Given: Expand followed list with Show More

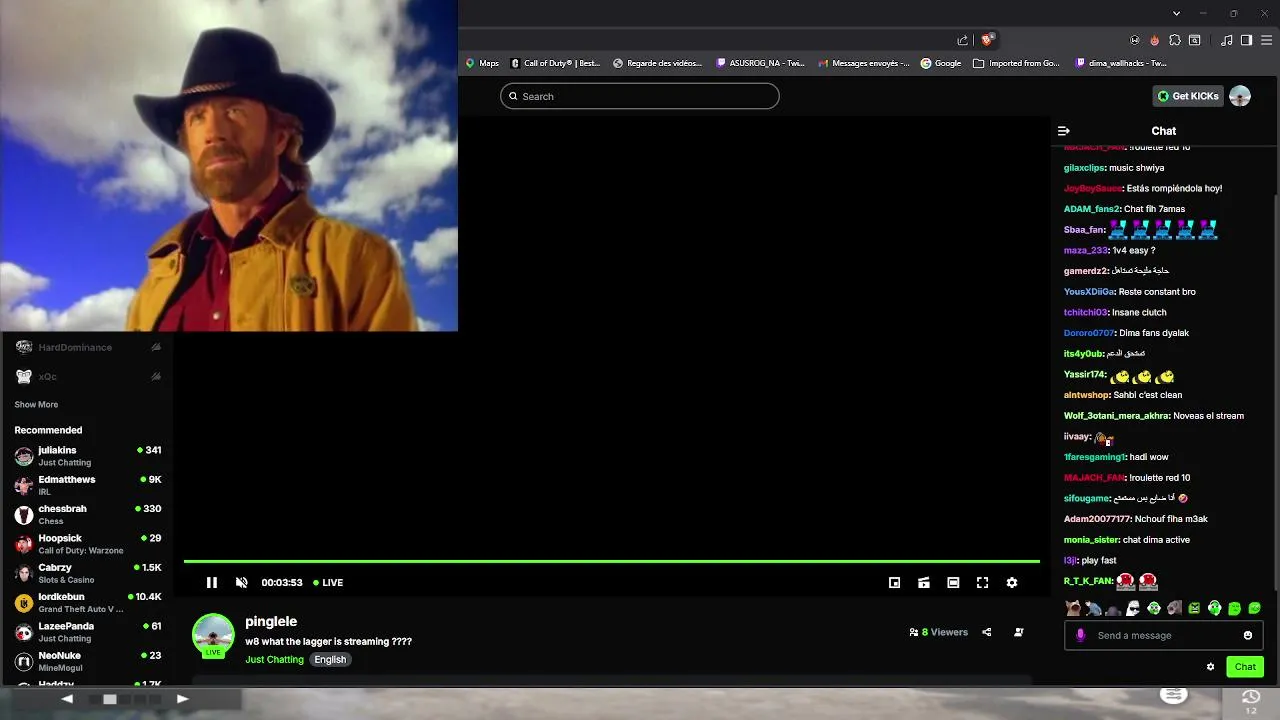Looking at the screenshot, I should 36,405.
